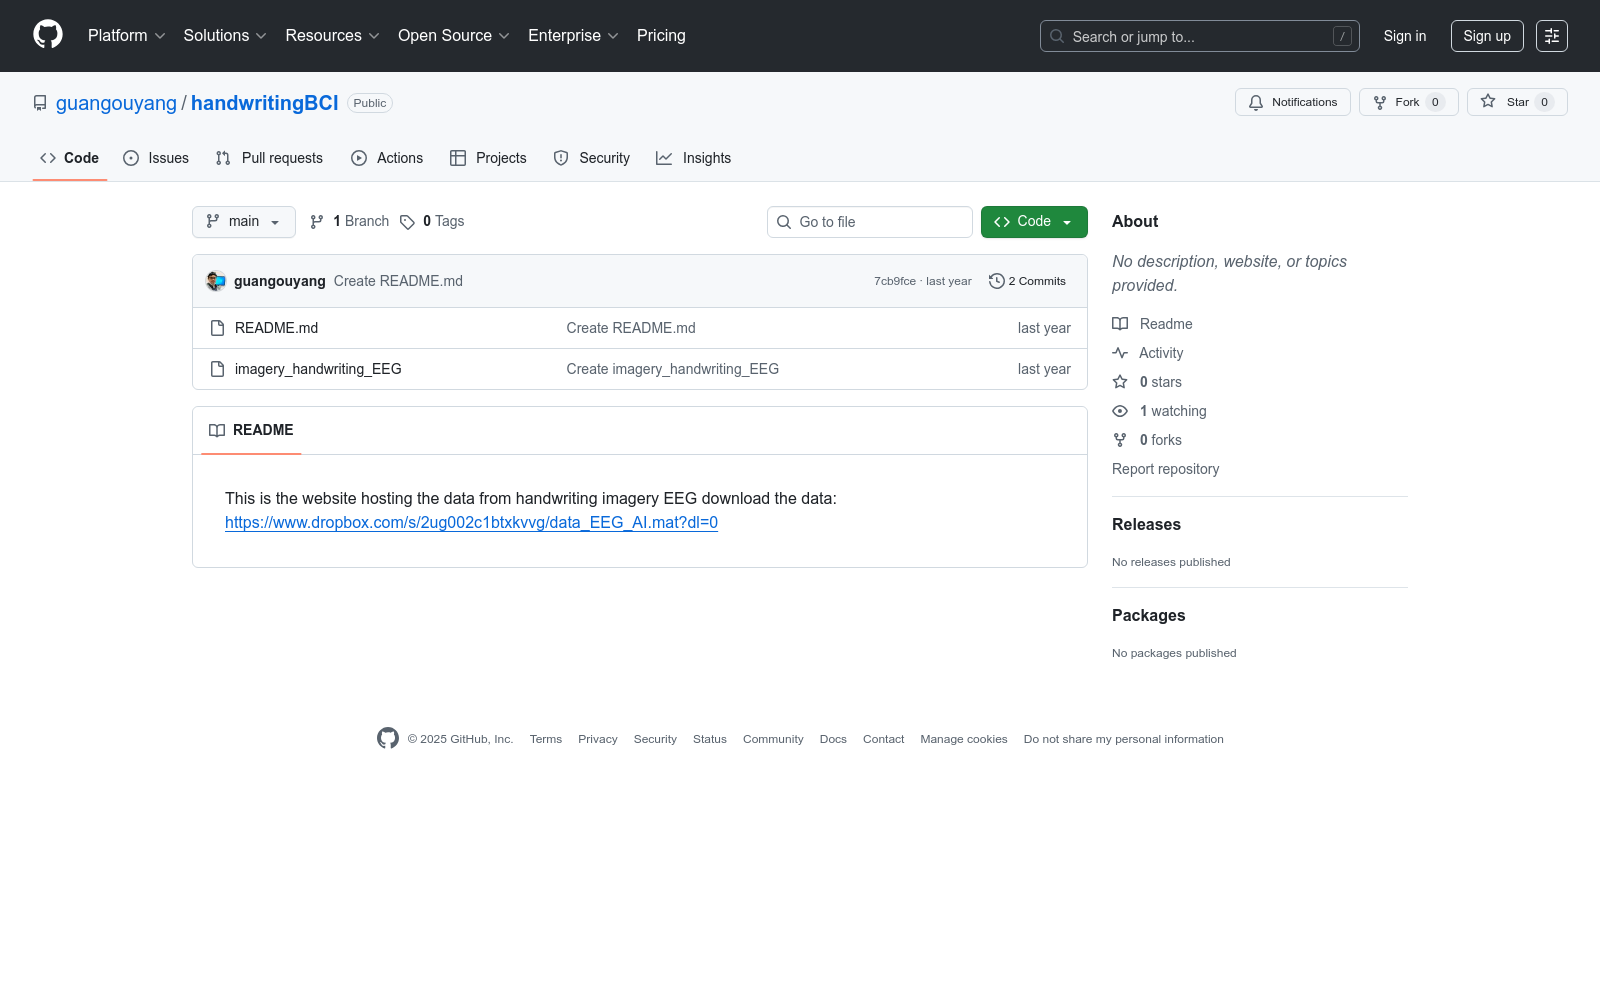The width and height of the screenshot is (1600, 1000).
Task: Open guangouyang commit author link
Action: [x=280, y=281]
